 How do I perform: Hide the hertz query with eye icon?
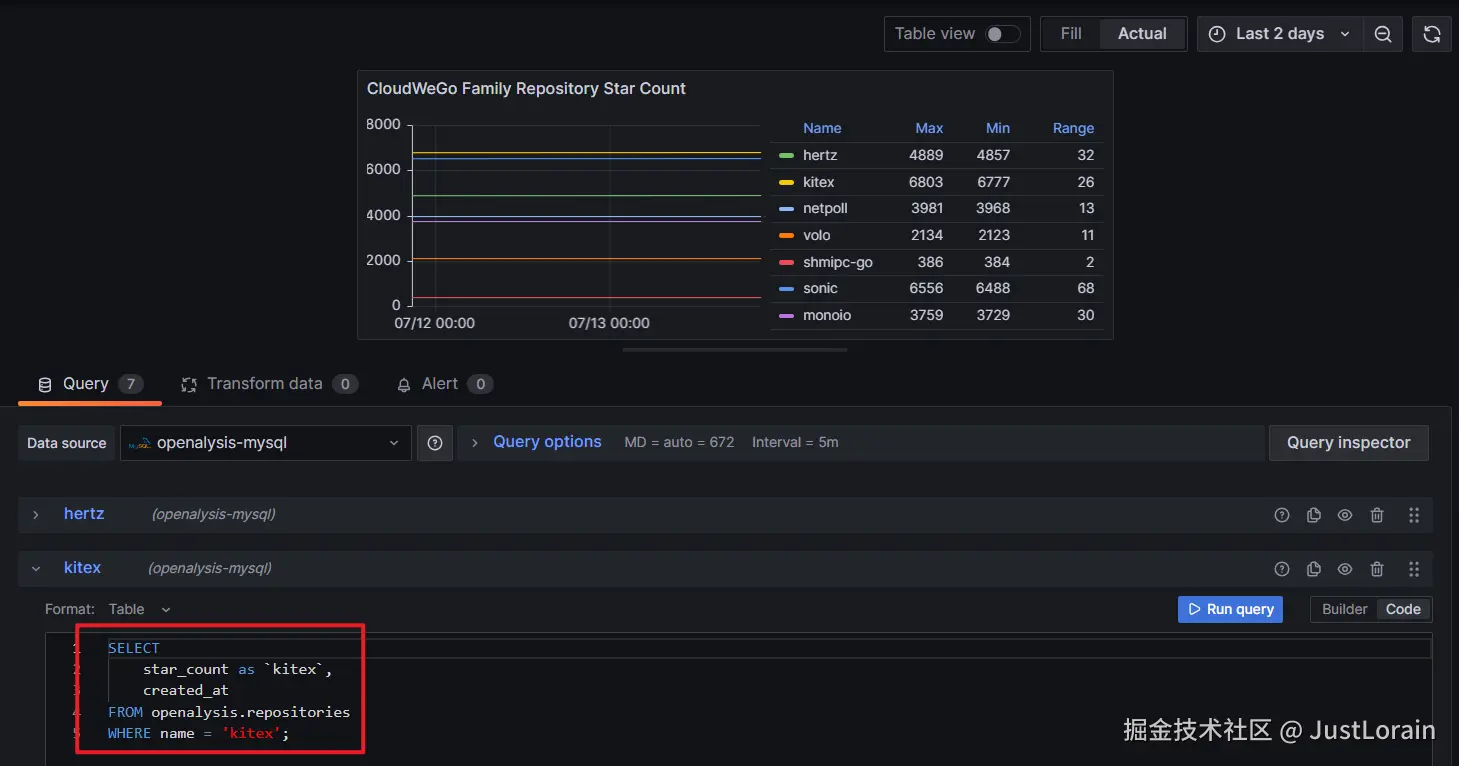click(x=1345, y=515)
